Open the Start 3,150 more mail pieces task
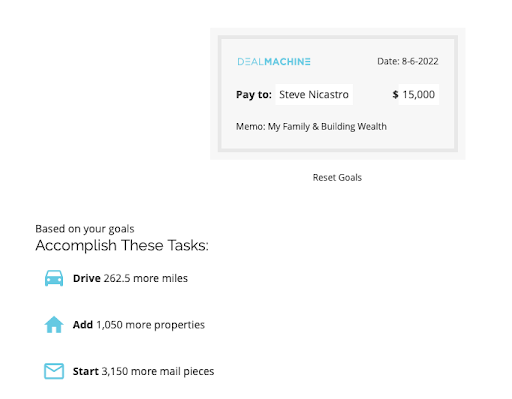512x399 pixels. click(x=129, y=371)
